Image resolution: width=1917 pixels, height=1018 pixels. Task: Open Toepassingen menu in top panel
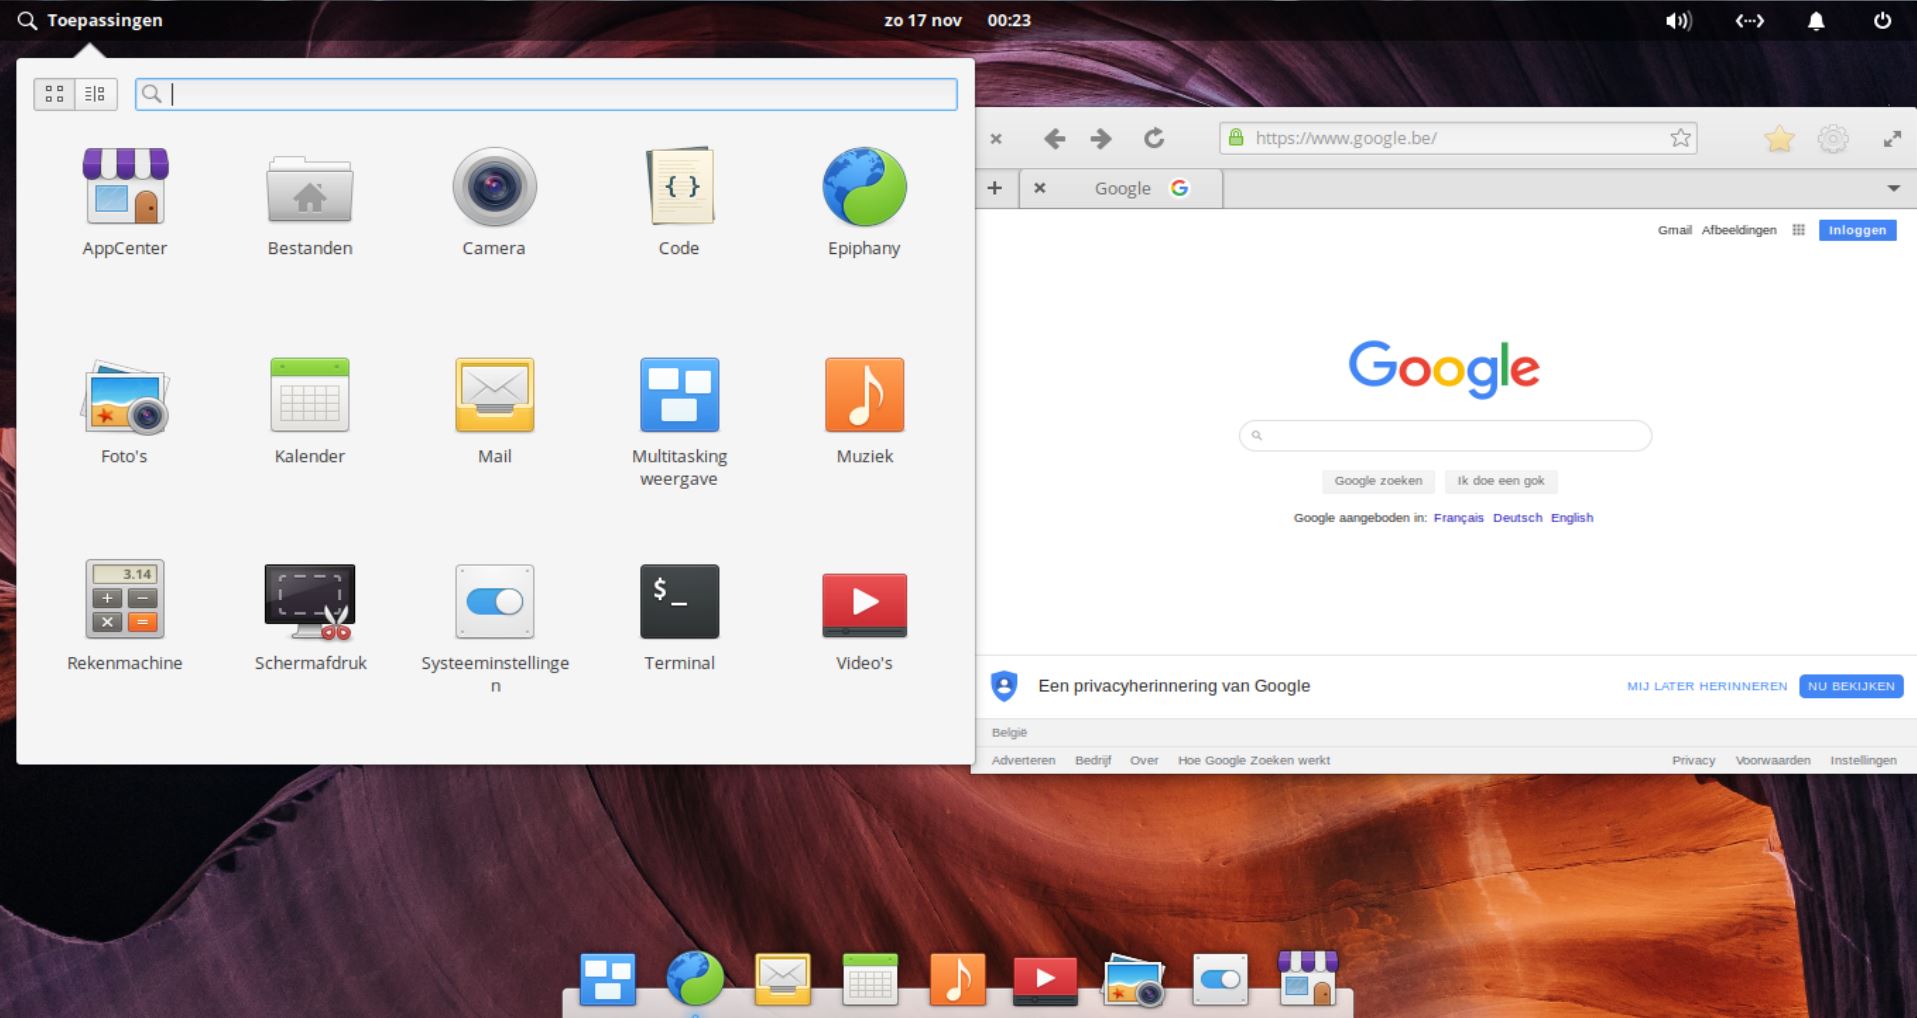pyautogui.click(x=90, y=20)
